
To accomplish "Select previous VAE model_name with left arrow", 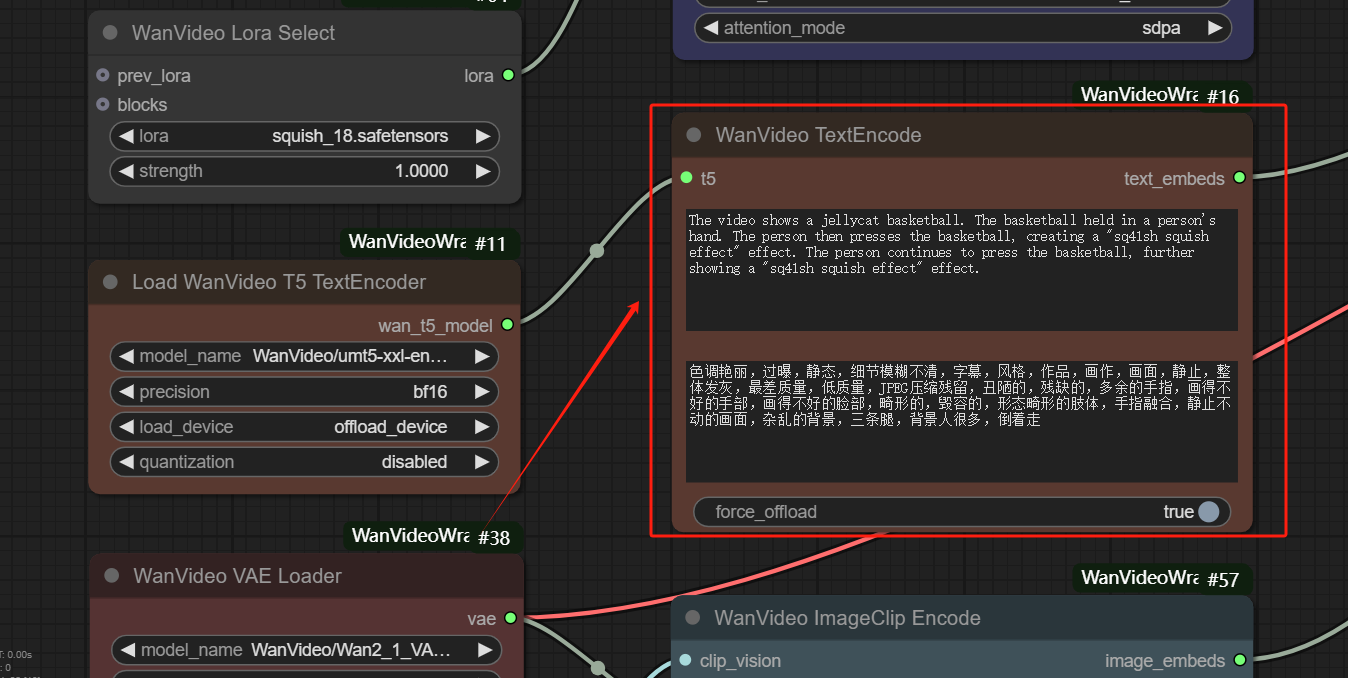I will tap(128, 650).
